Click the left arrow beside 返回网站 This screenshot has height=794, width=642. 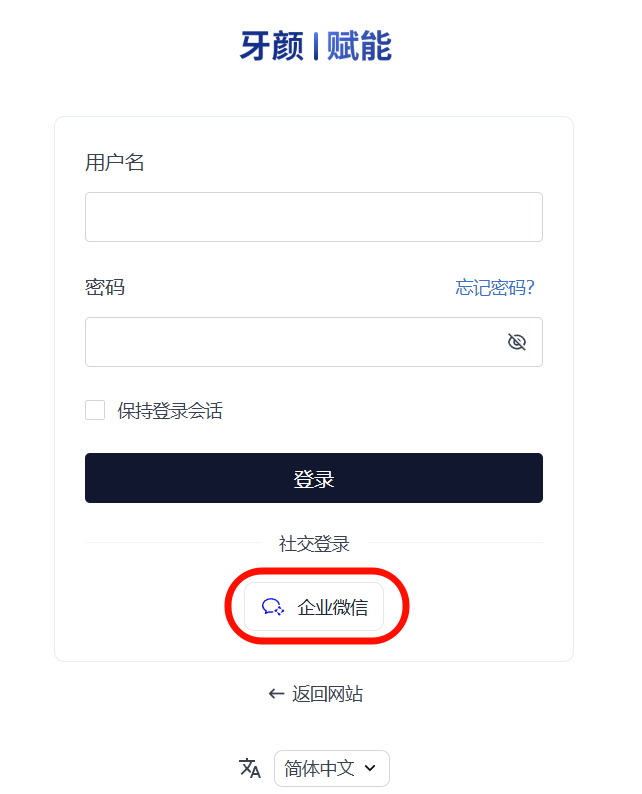point(277,694)
